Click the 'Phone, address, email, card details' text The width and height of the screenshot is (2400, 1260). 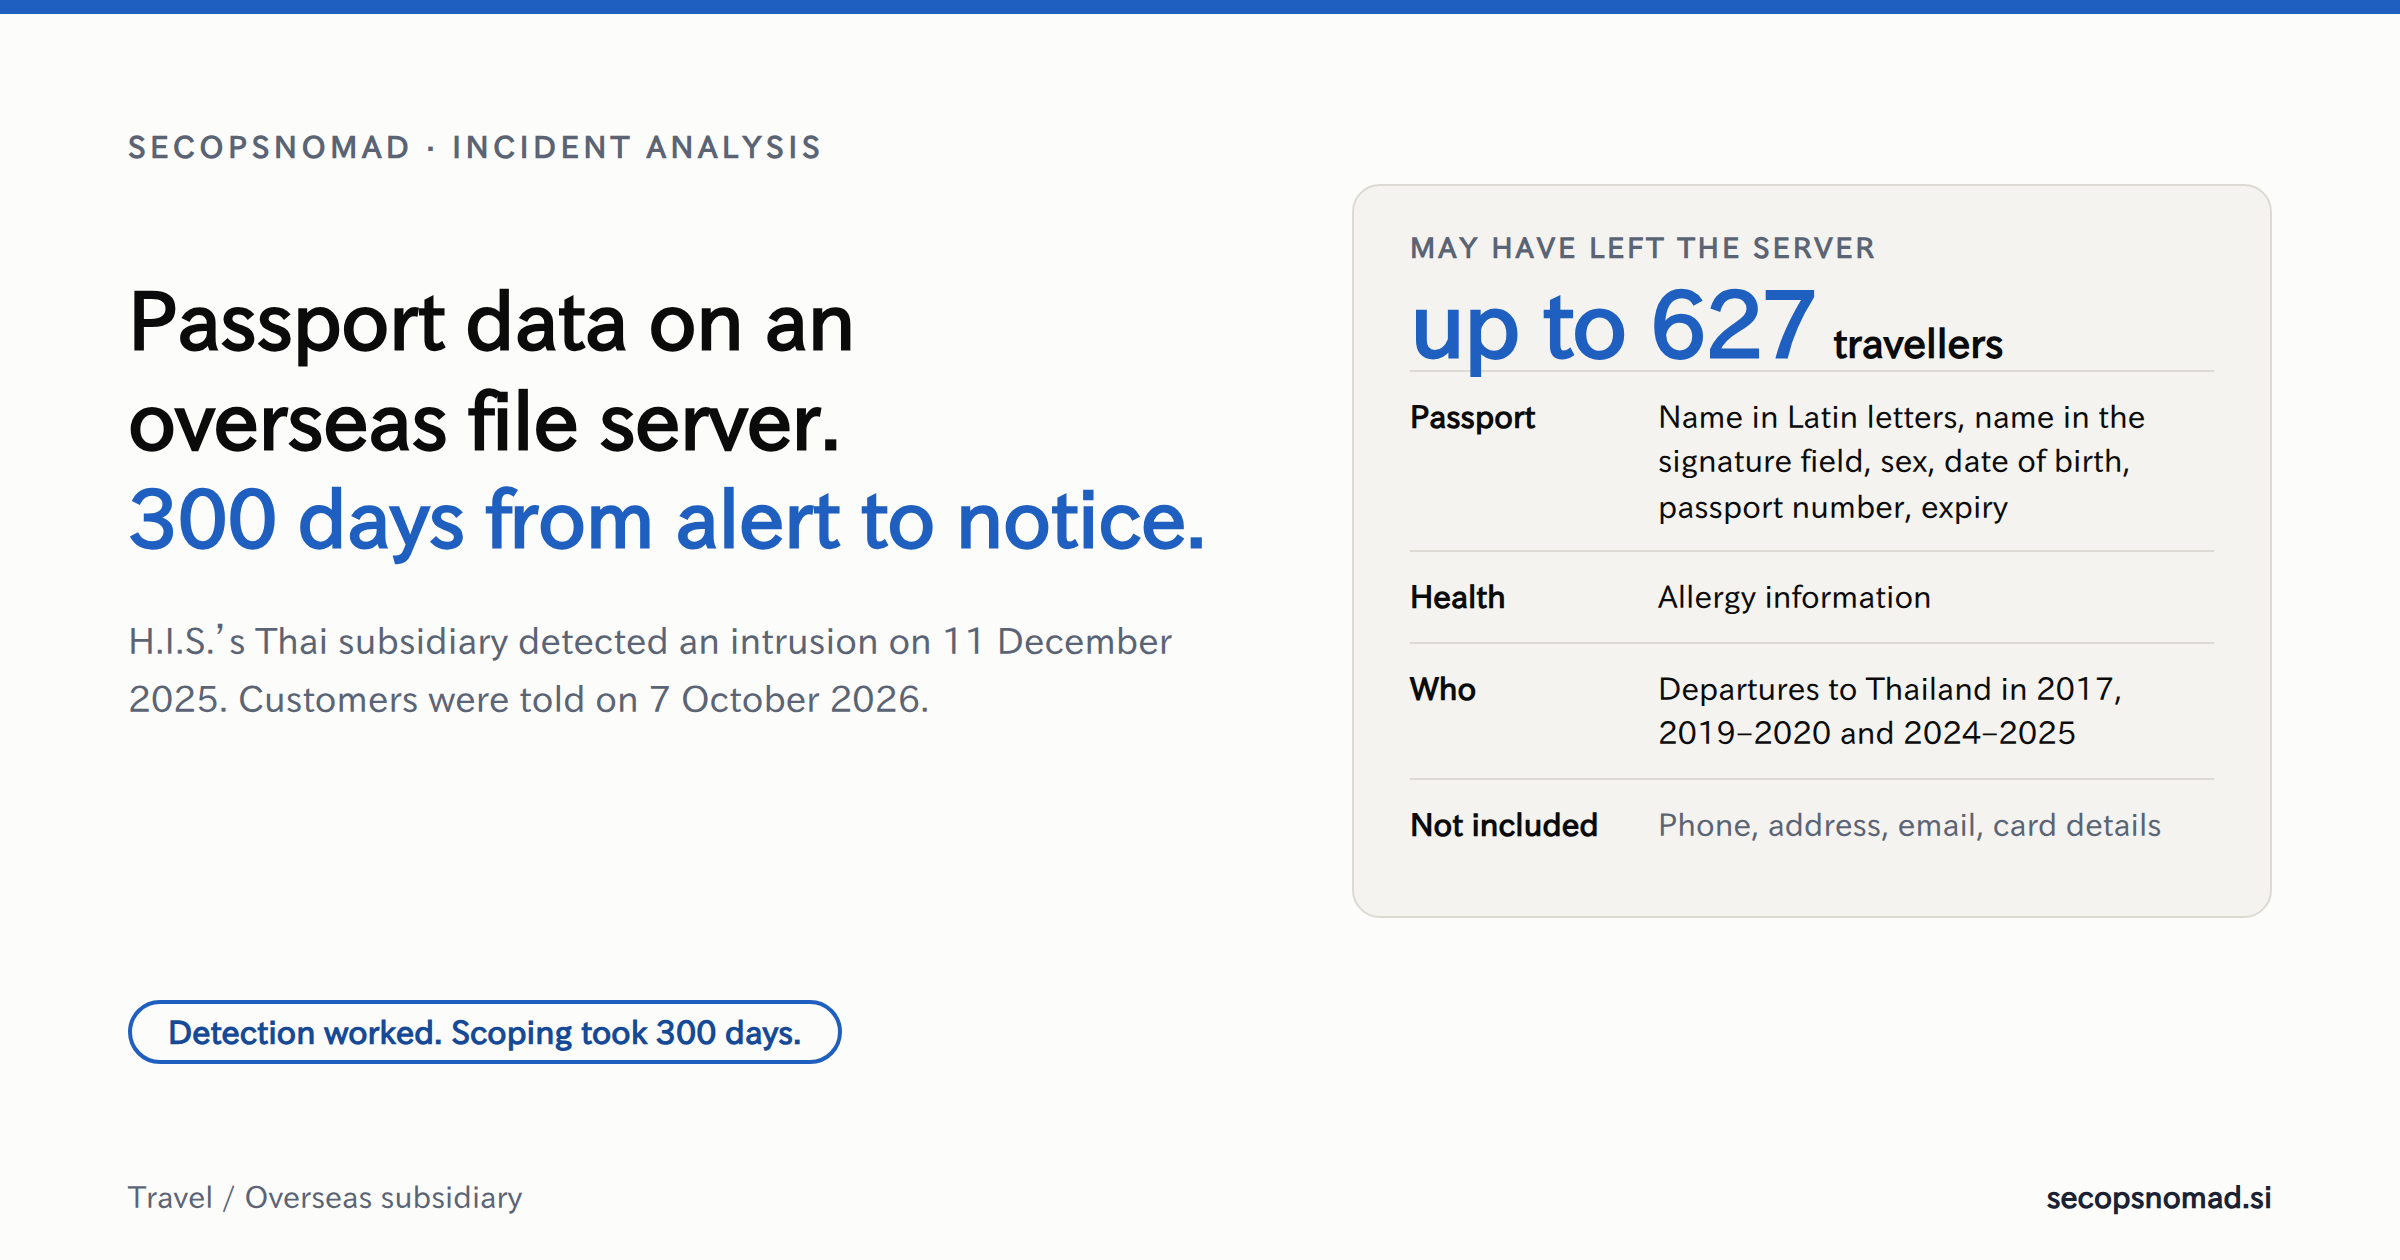(1909, 825)
